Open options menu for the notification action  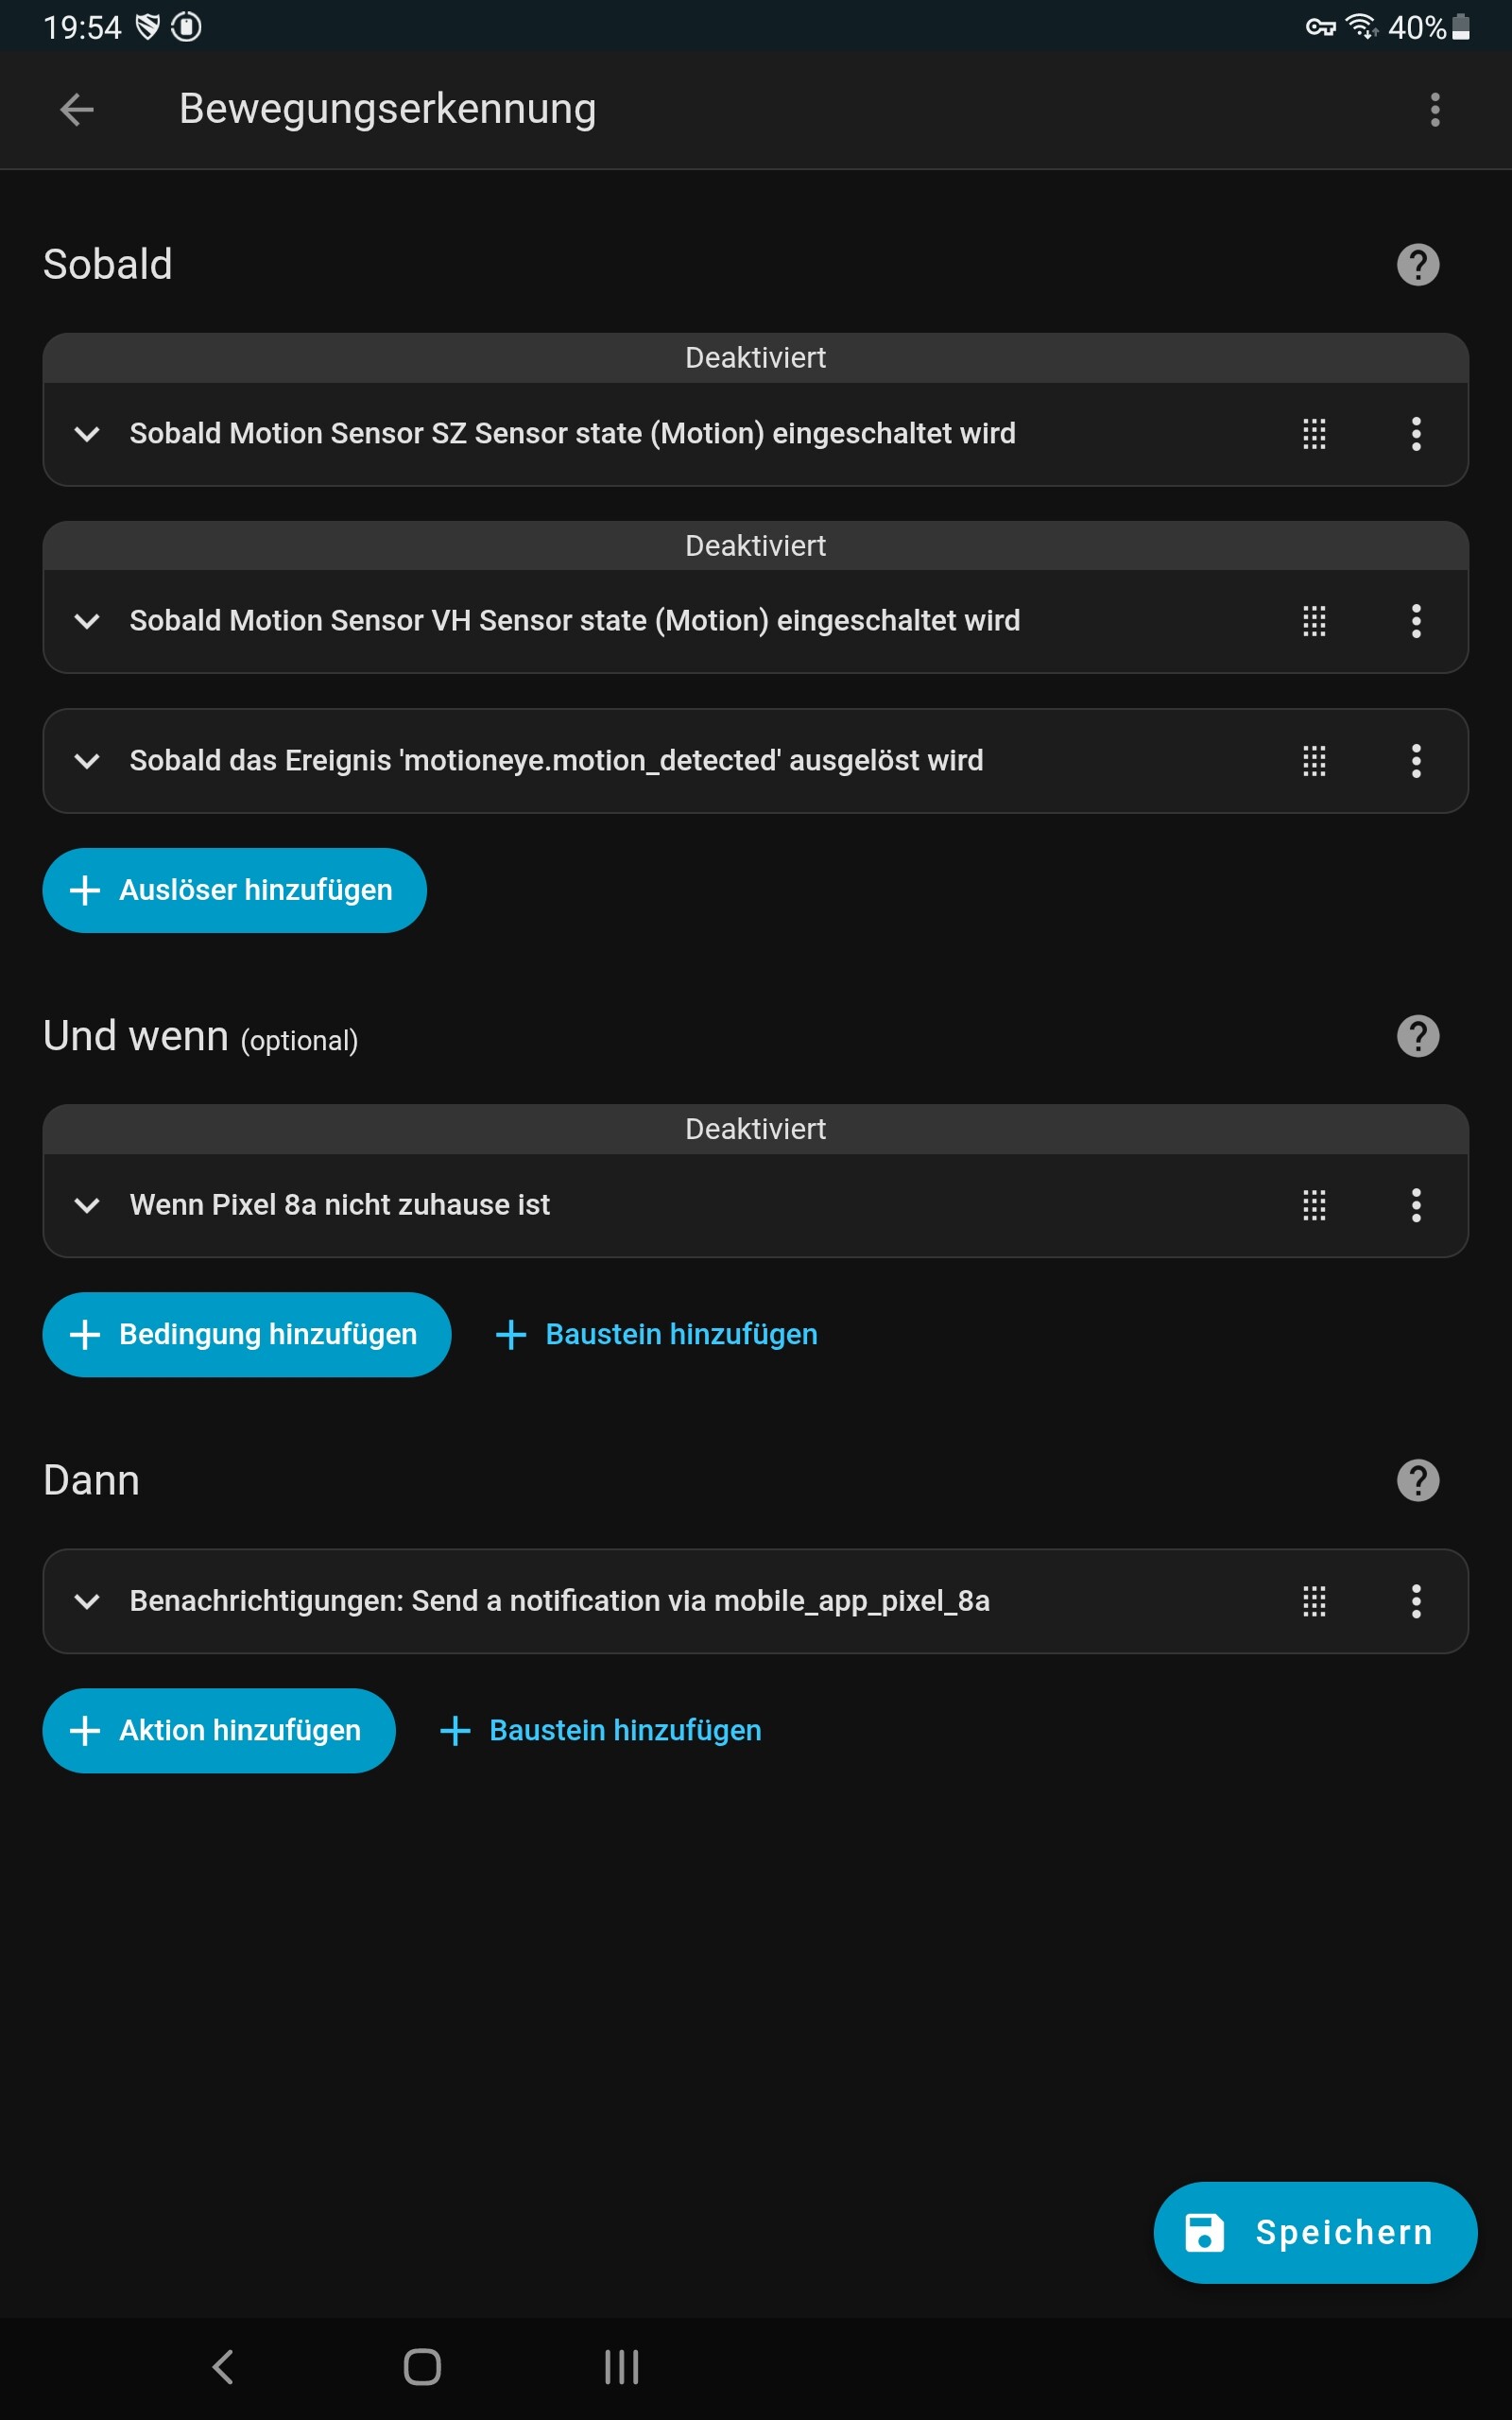click(1416, 1601)
